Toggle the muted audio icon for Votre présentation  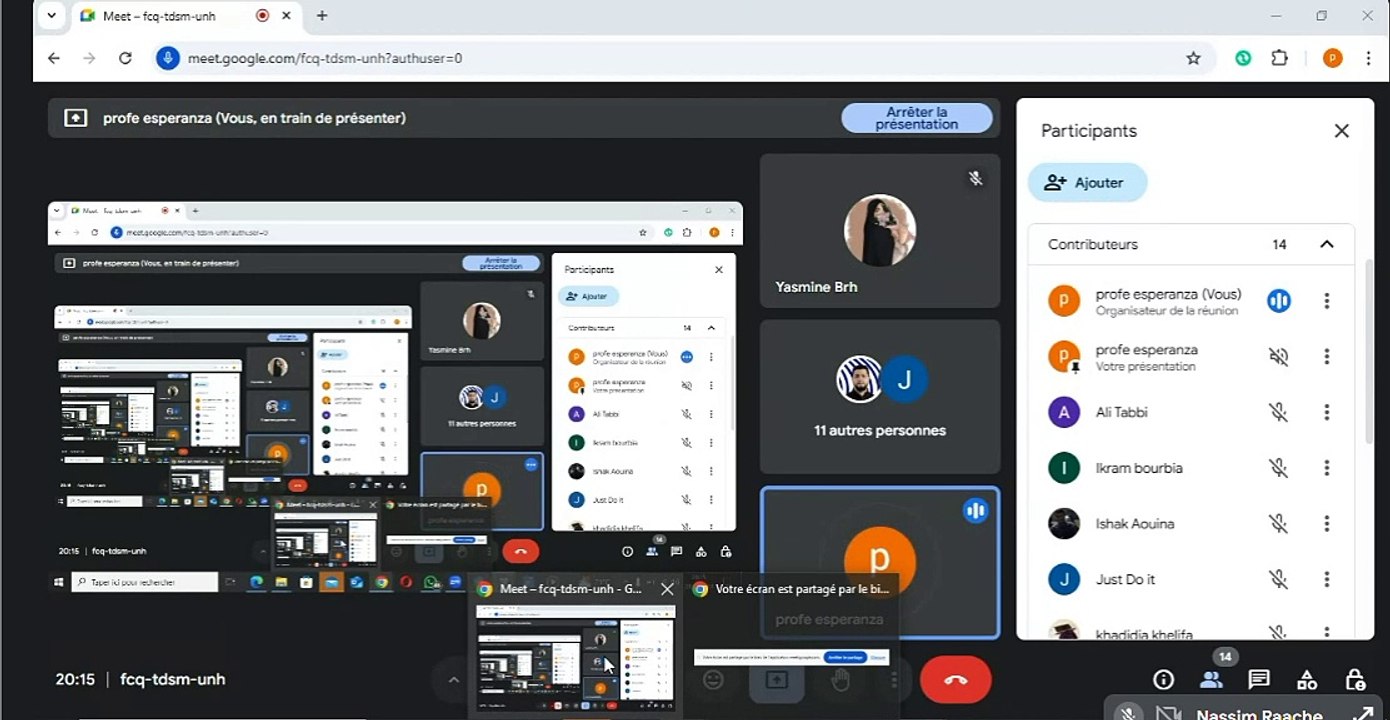pyautogui.click(x=1279, y=356)
